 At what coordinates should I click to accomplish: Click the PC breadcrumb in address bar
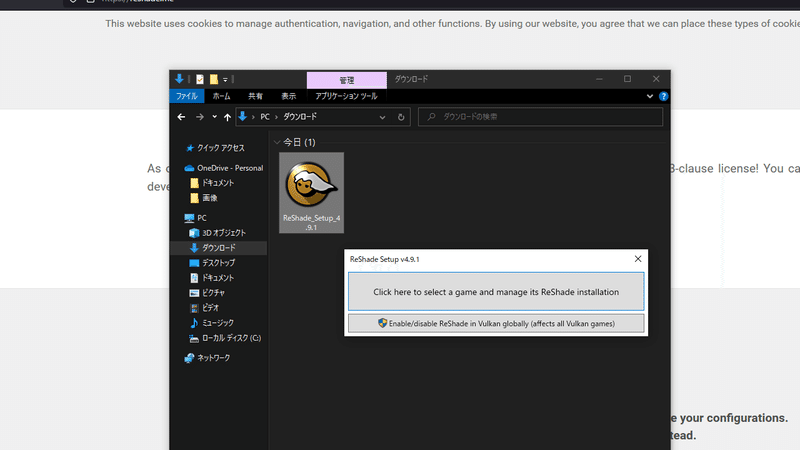point(265,117)
